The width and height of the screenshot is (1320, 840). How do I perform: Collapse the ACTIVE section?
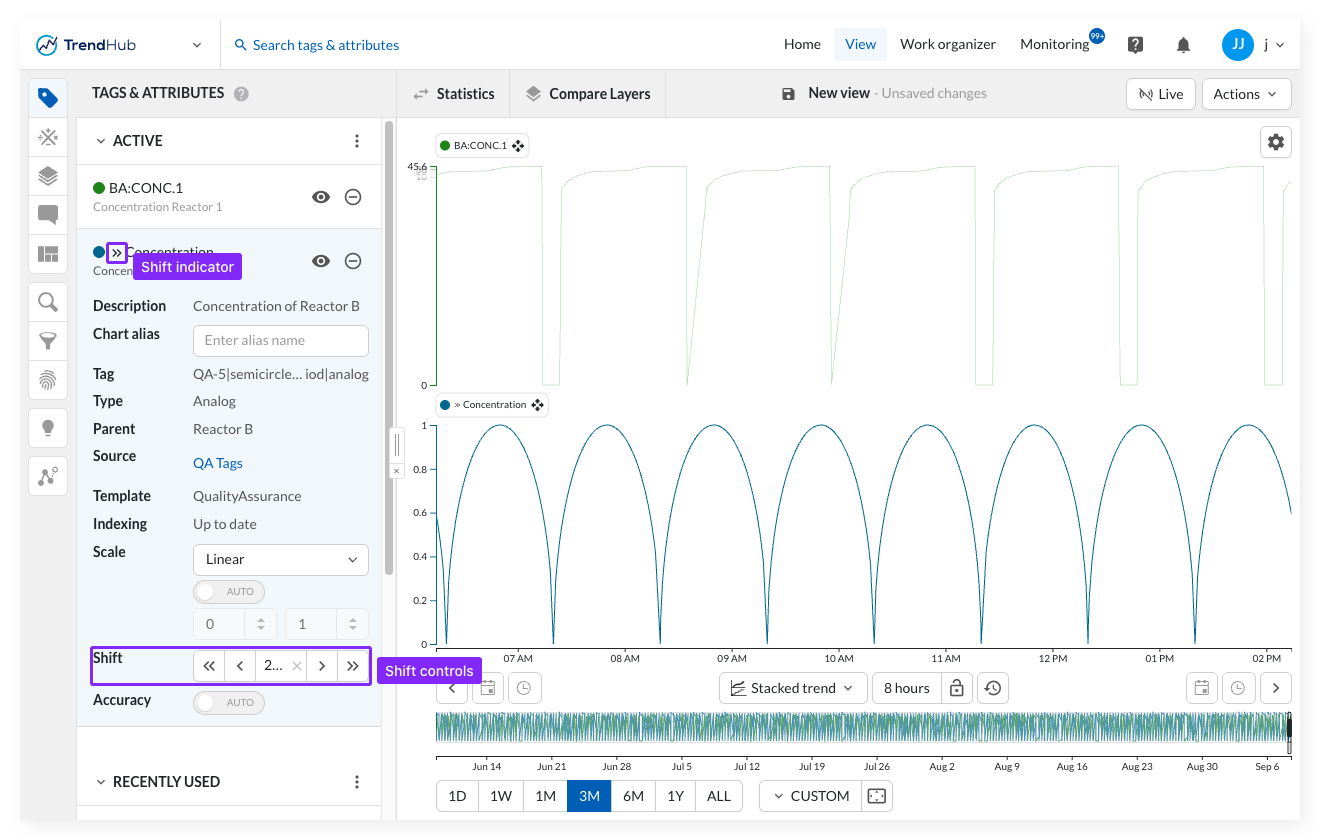(x=101, y=141)
